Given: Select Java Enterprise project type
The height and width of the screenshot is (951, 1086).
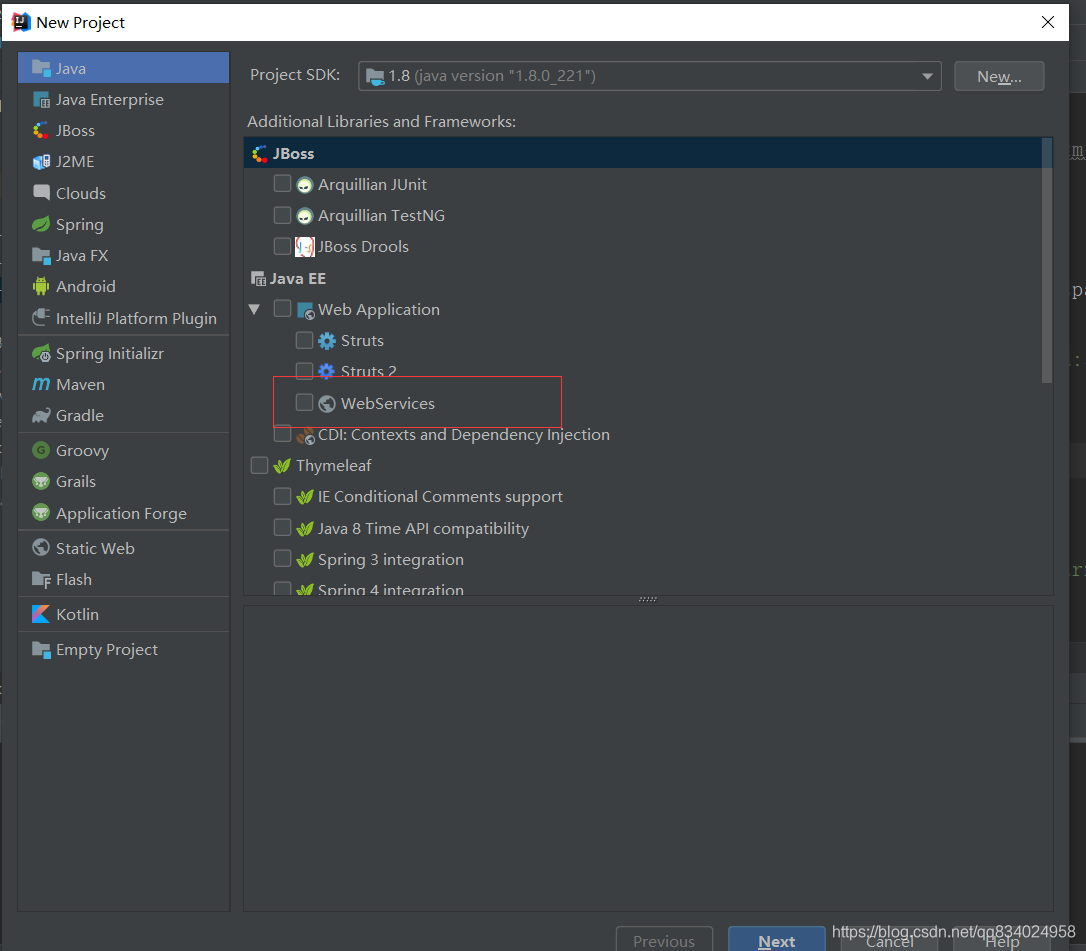Looking at the screenshot, I should tap(109, 100).
